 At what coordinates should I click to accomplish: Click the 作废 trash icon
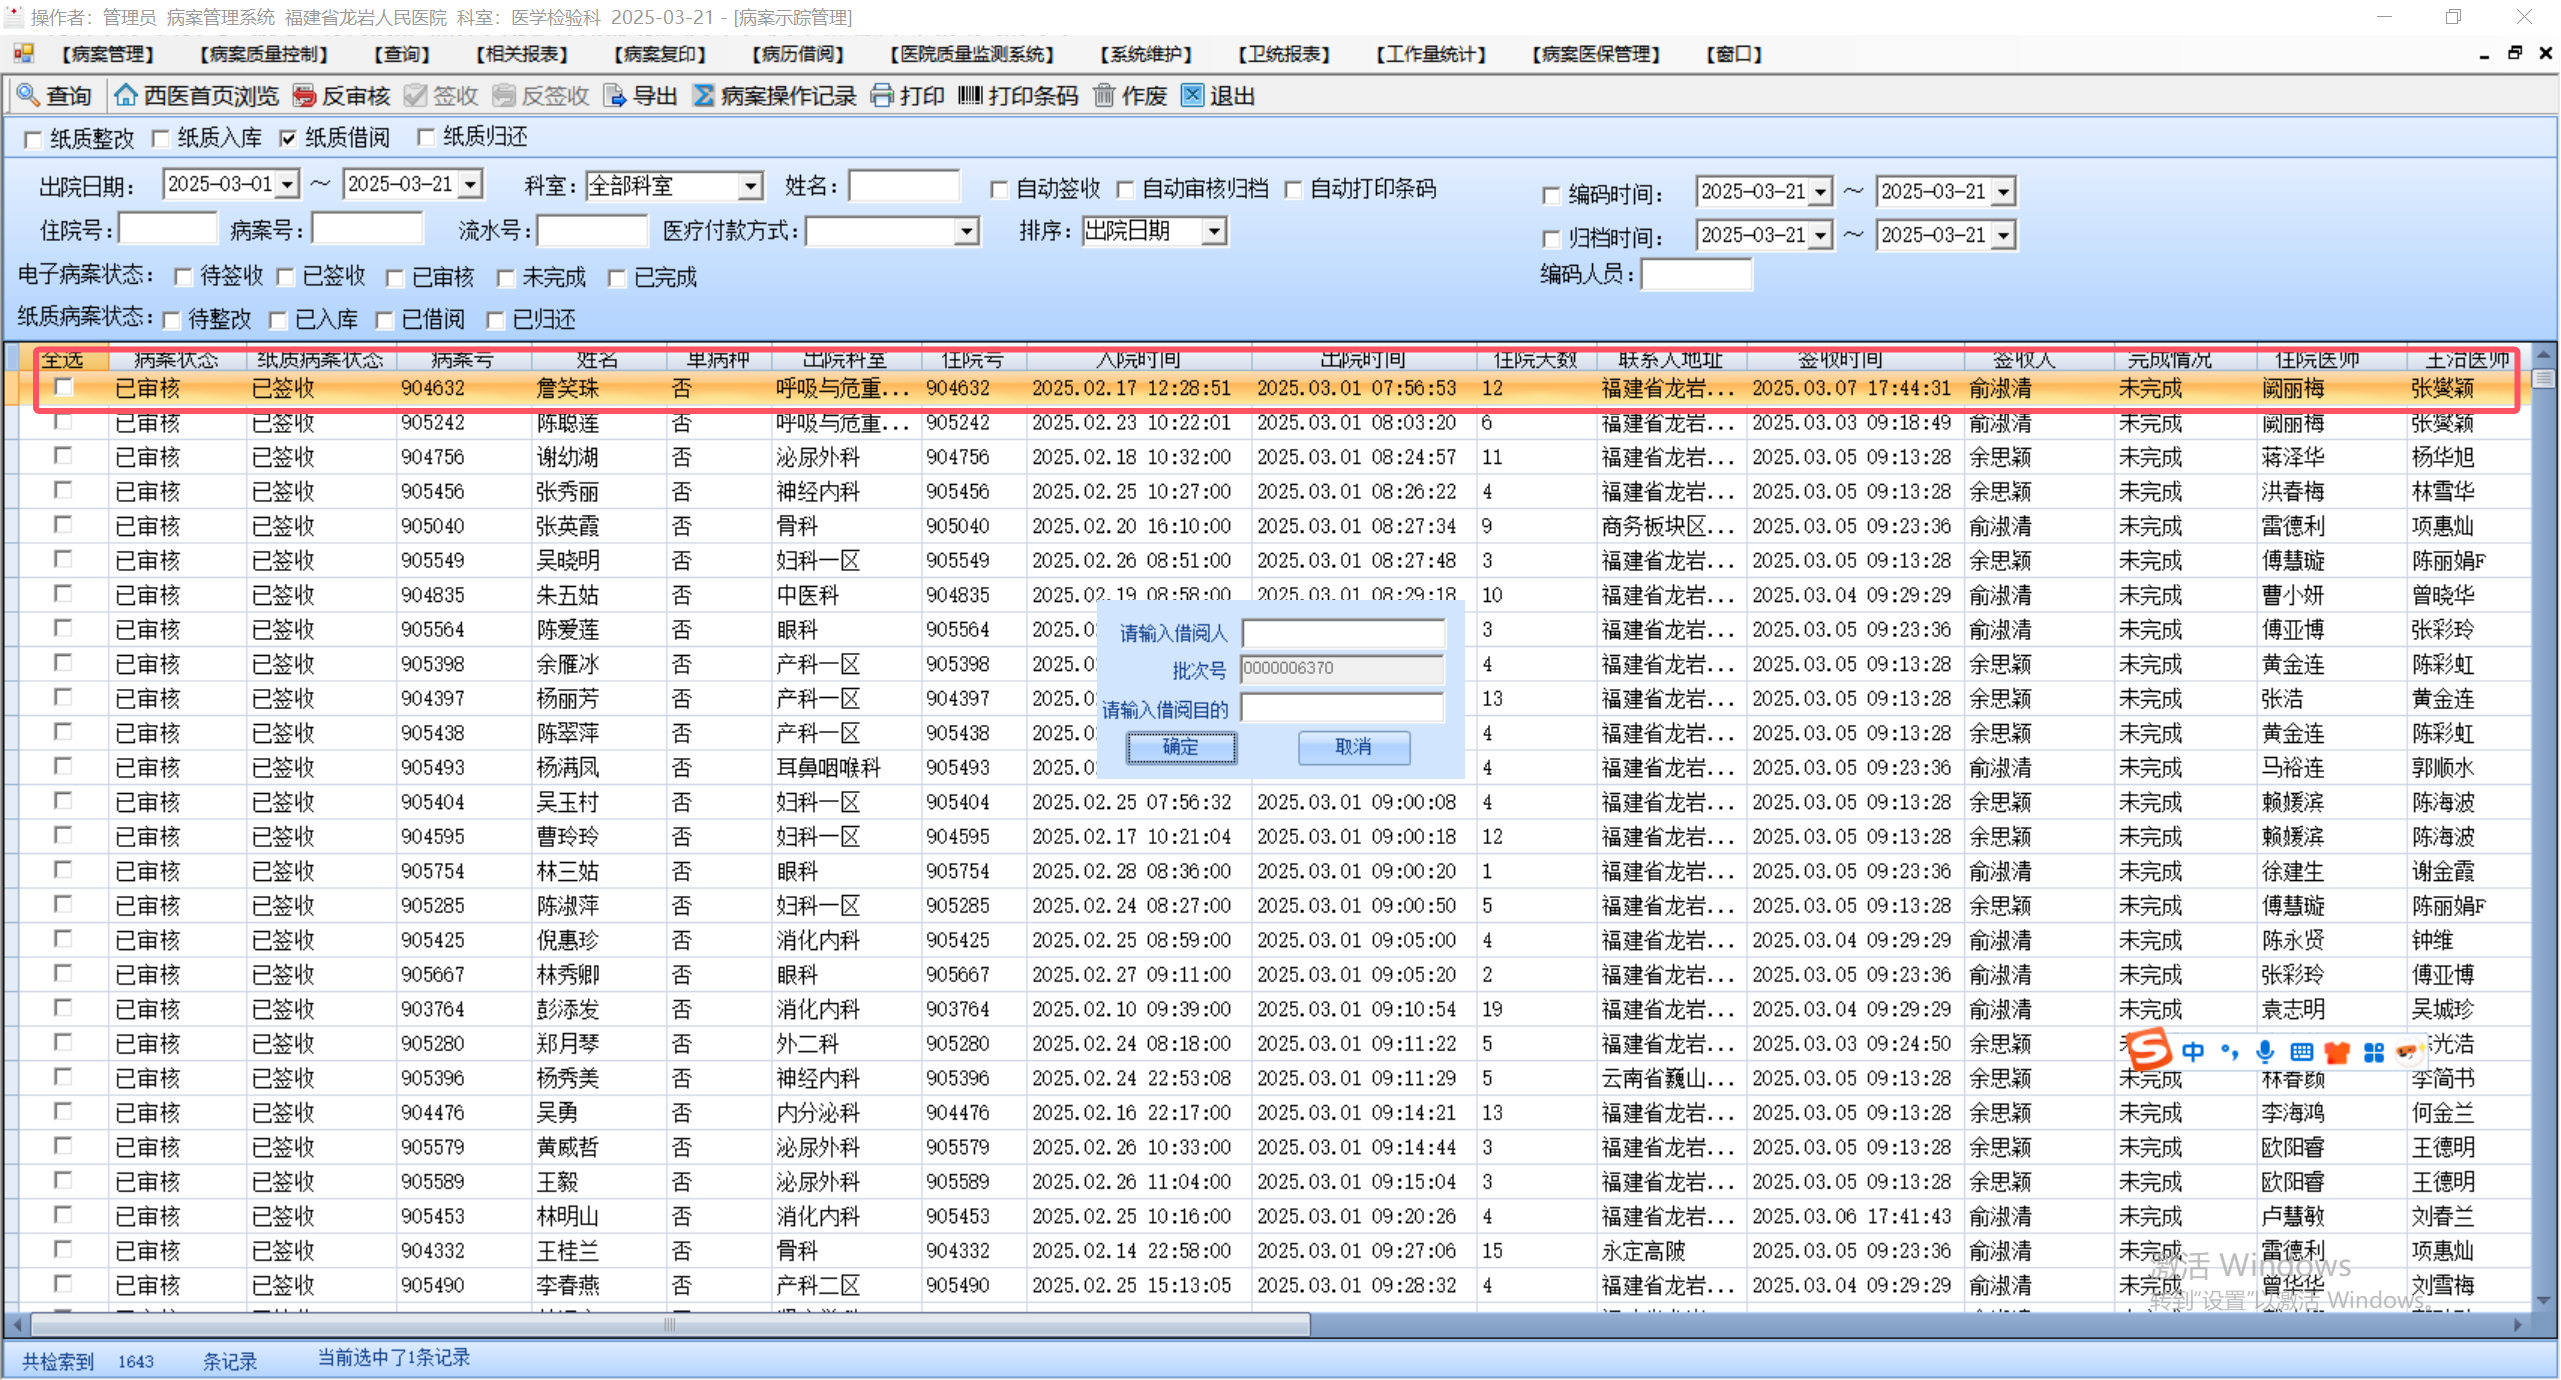(1104, 96)
